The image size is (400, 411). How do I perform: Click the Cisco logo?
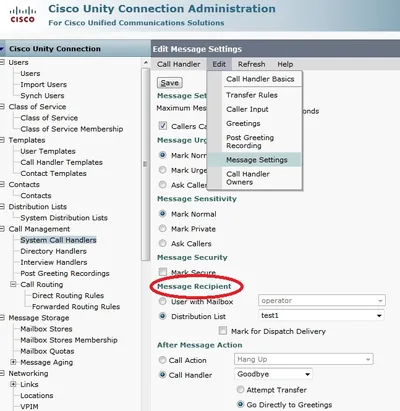pos(22,15)
